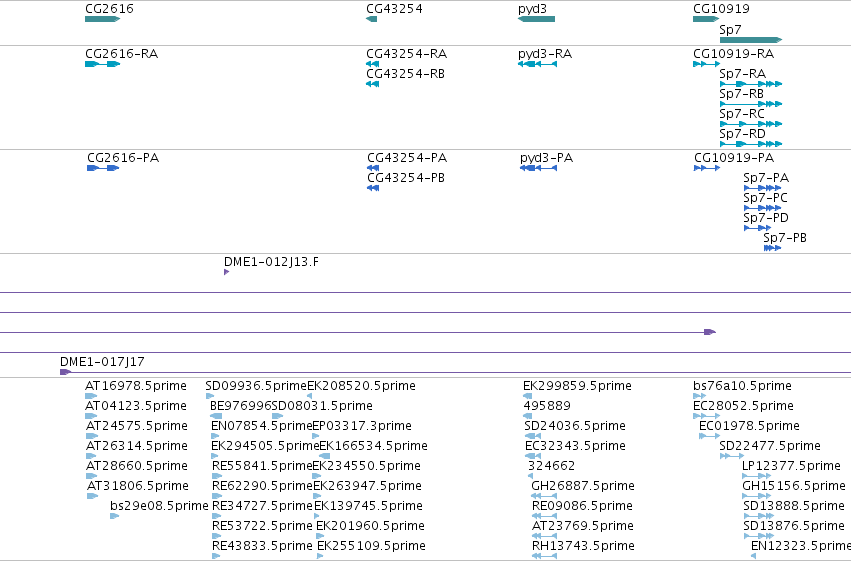Click the SD13888.5prime EST
This screenshot has height=561, width=851.
point(758,516)
